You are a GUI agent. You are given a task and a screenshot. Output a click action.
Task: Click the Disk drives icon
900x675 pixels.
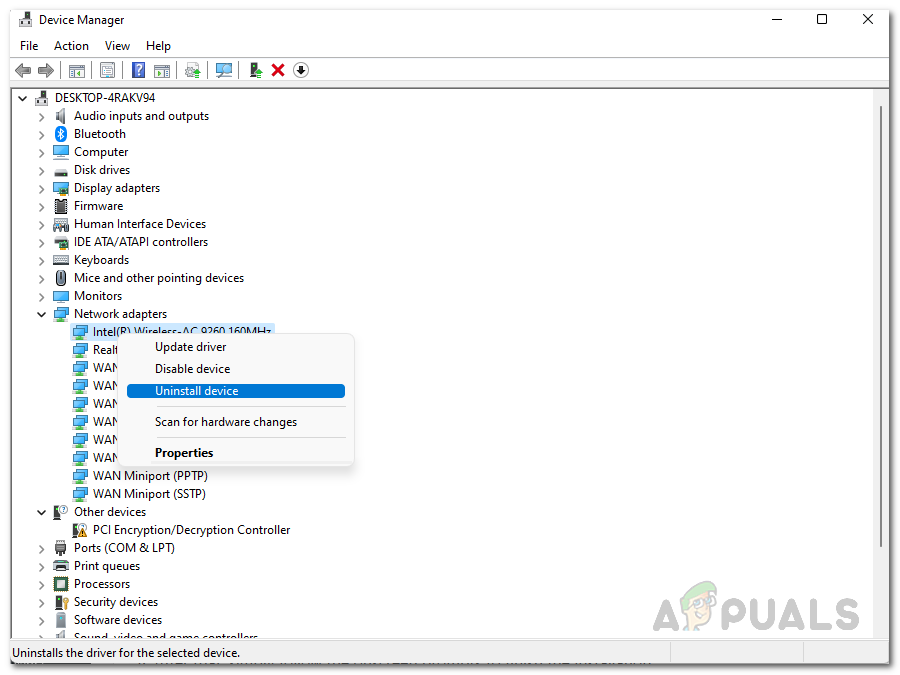point(61,171)
